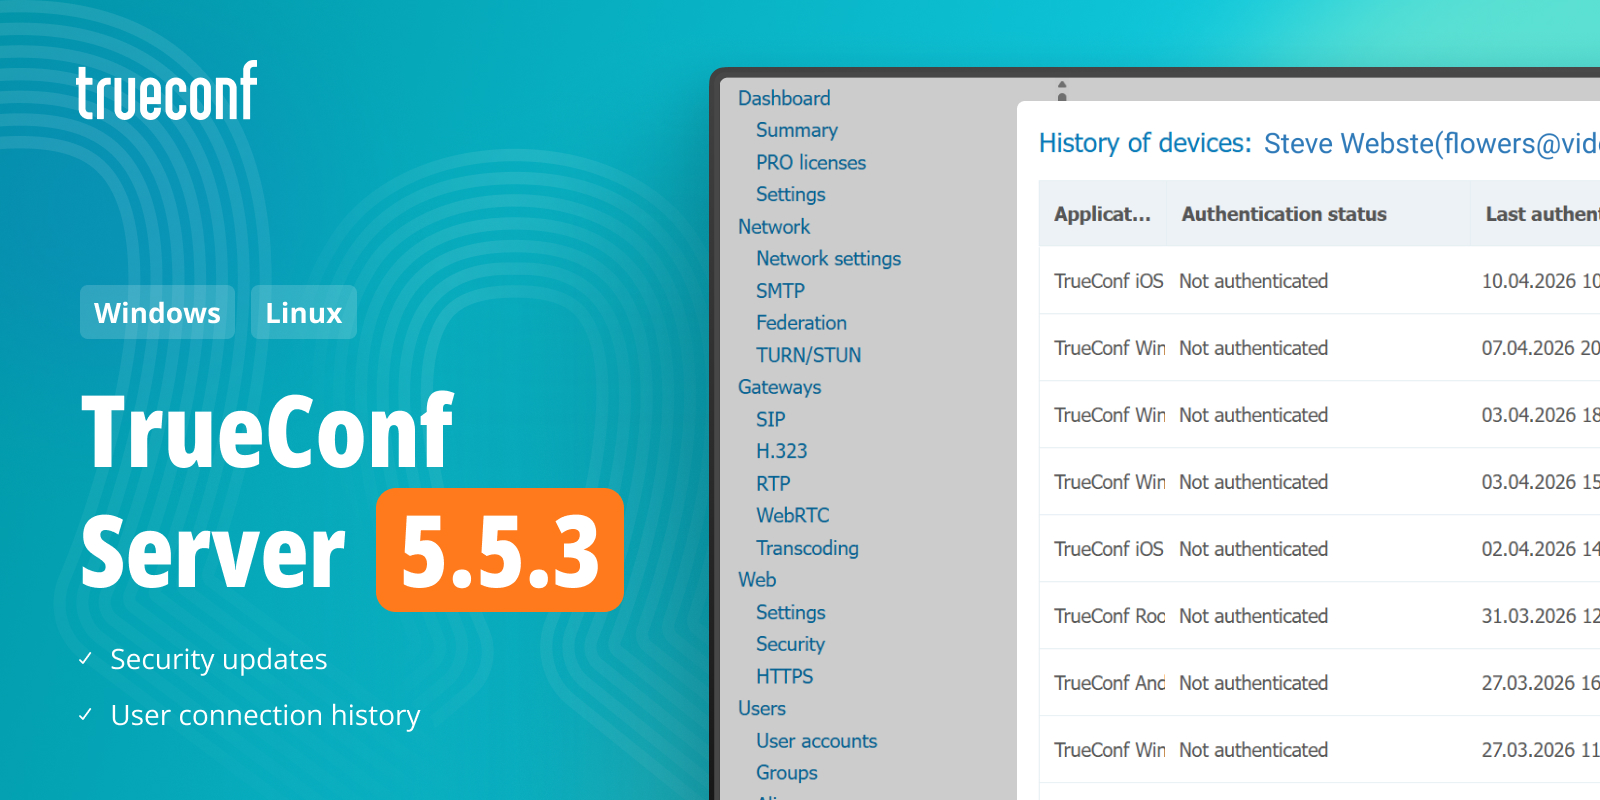Screen dimensions: 1600x800
Task: Open the Transcoding page
Action: click(x=807, y=548)
